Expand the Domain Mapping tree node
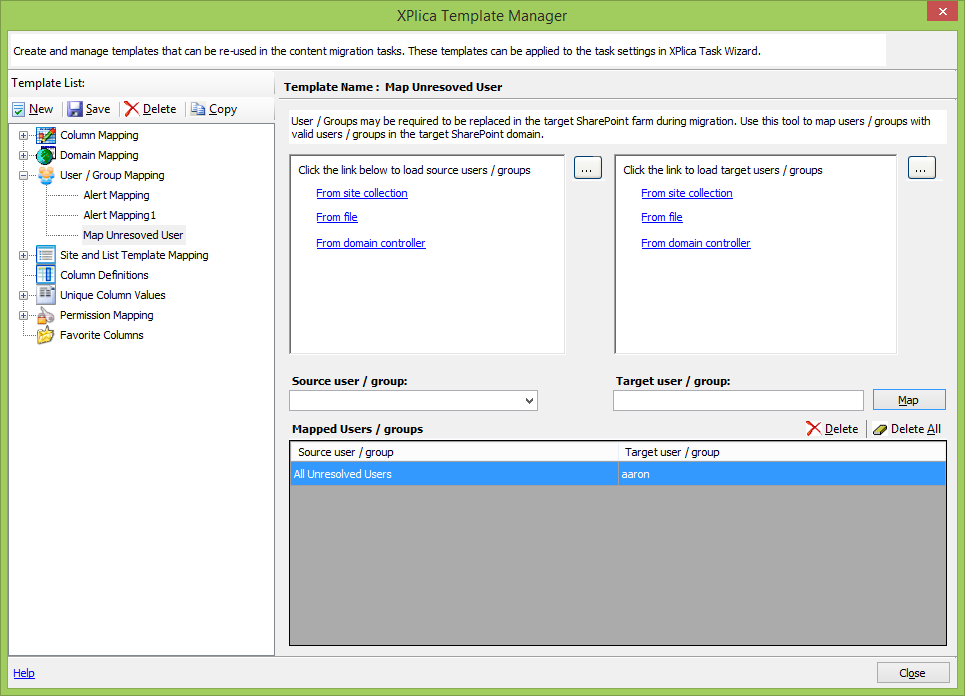Viewport: 965px width, 696px height. click(23, 156)
